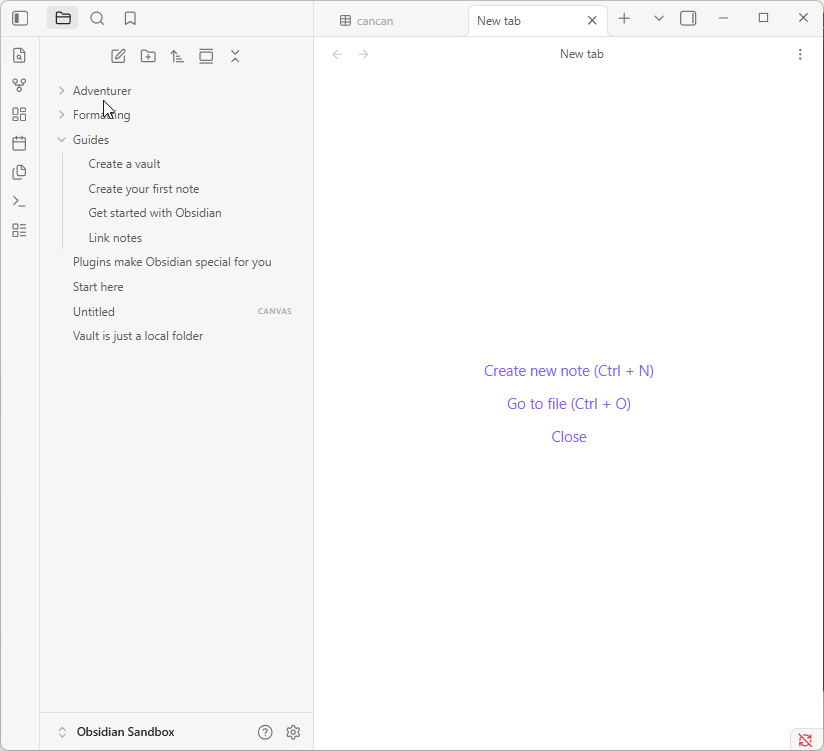Create a new folder in explorer
Image resolution: width=824 pixels, height=751 pixels.
[x=148, y=56]
